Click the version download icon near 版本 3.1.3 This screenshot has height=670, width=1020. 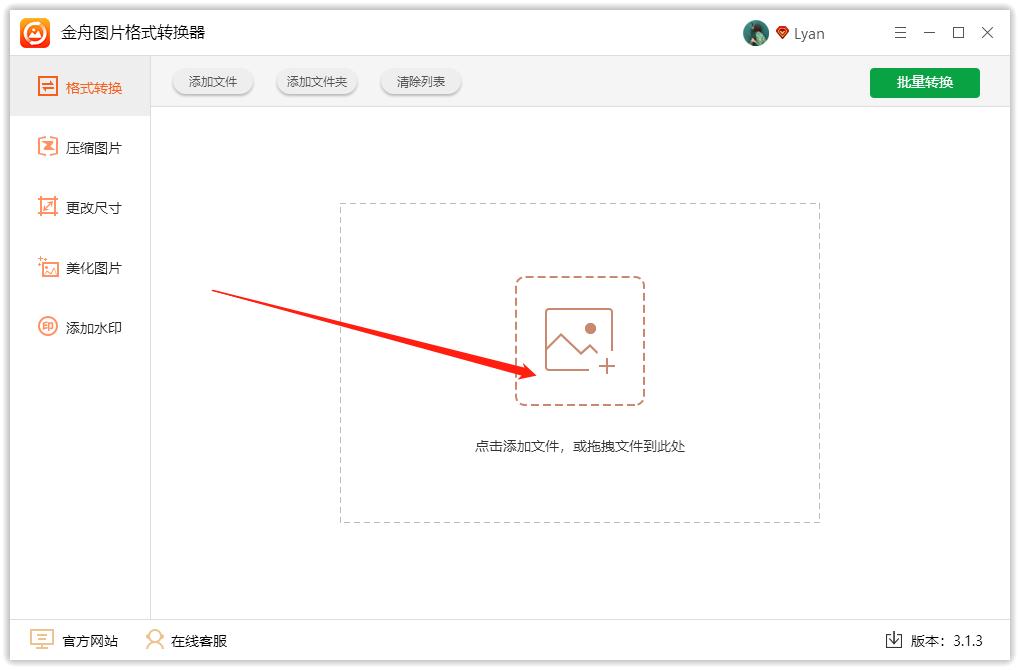(x=893, y=641)
